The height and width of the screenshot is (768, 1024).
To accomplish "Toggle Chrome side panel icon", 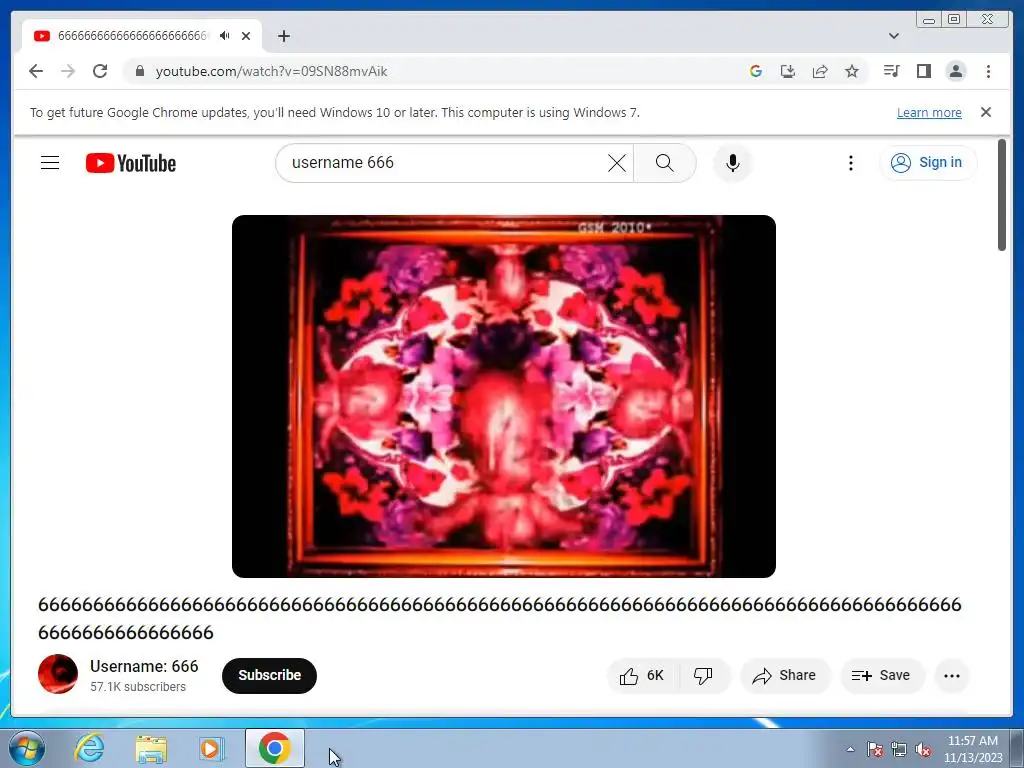I will [923, 71].
